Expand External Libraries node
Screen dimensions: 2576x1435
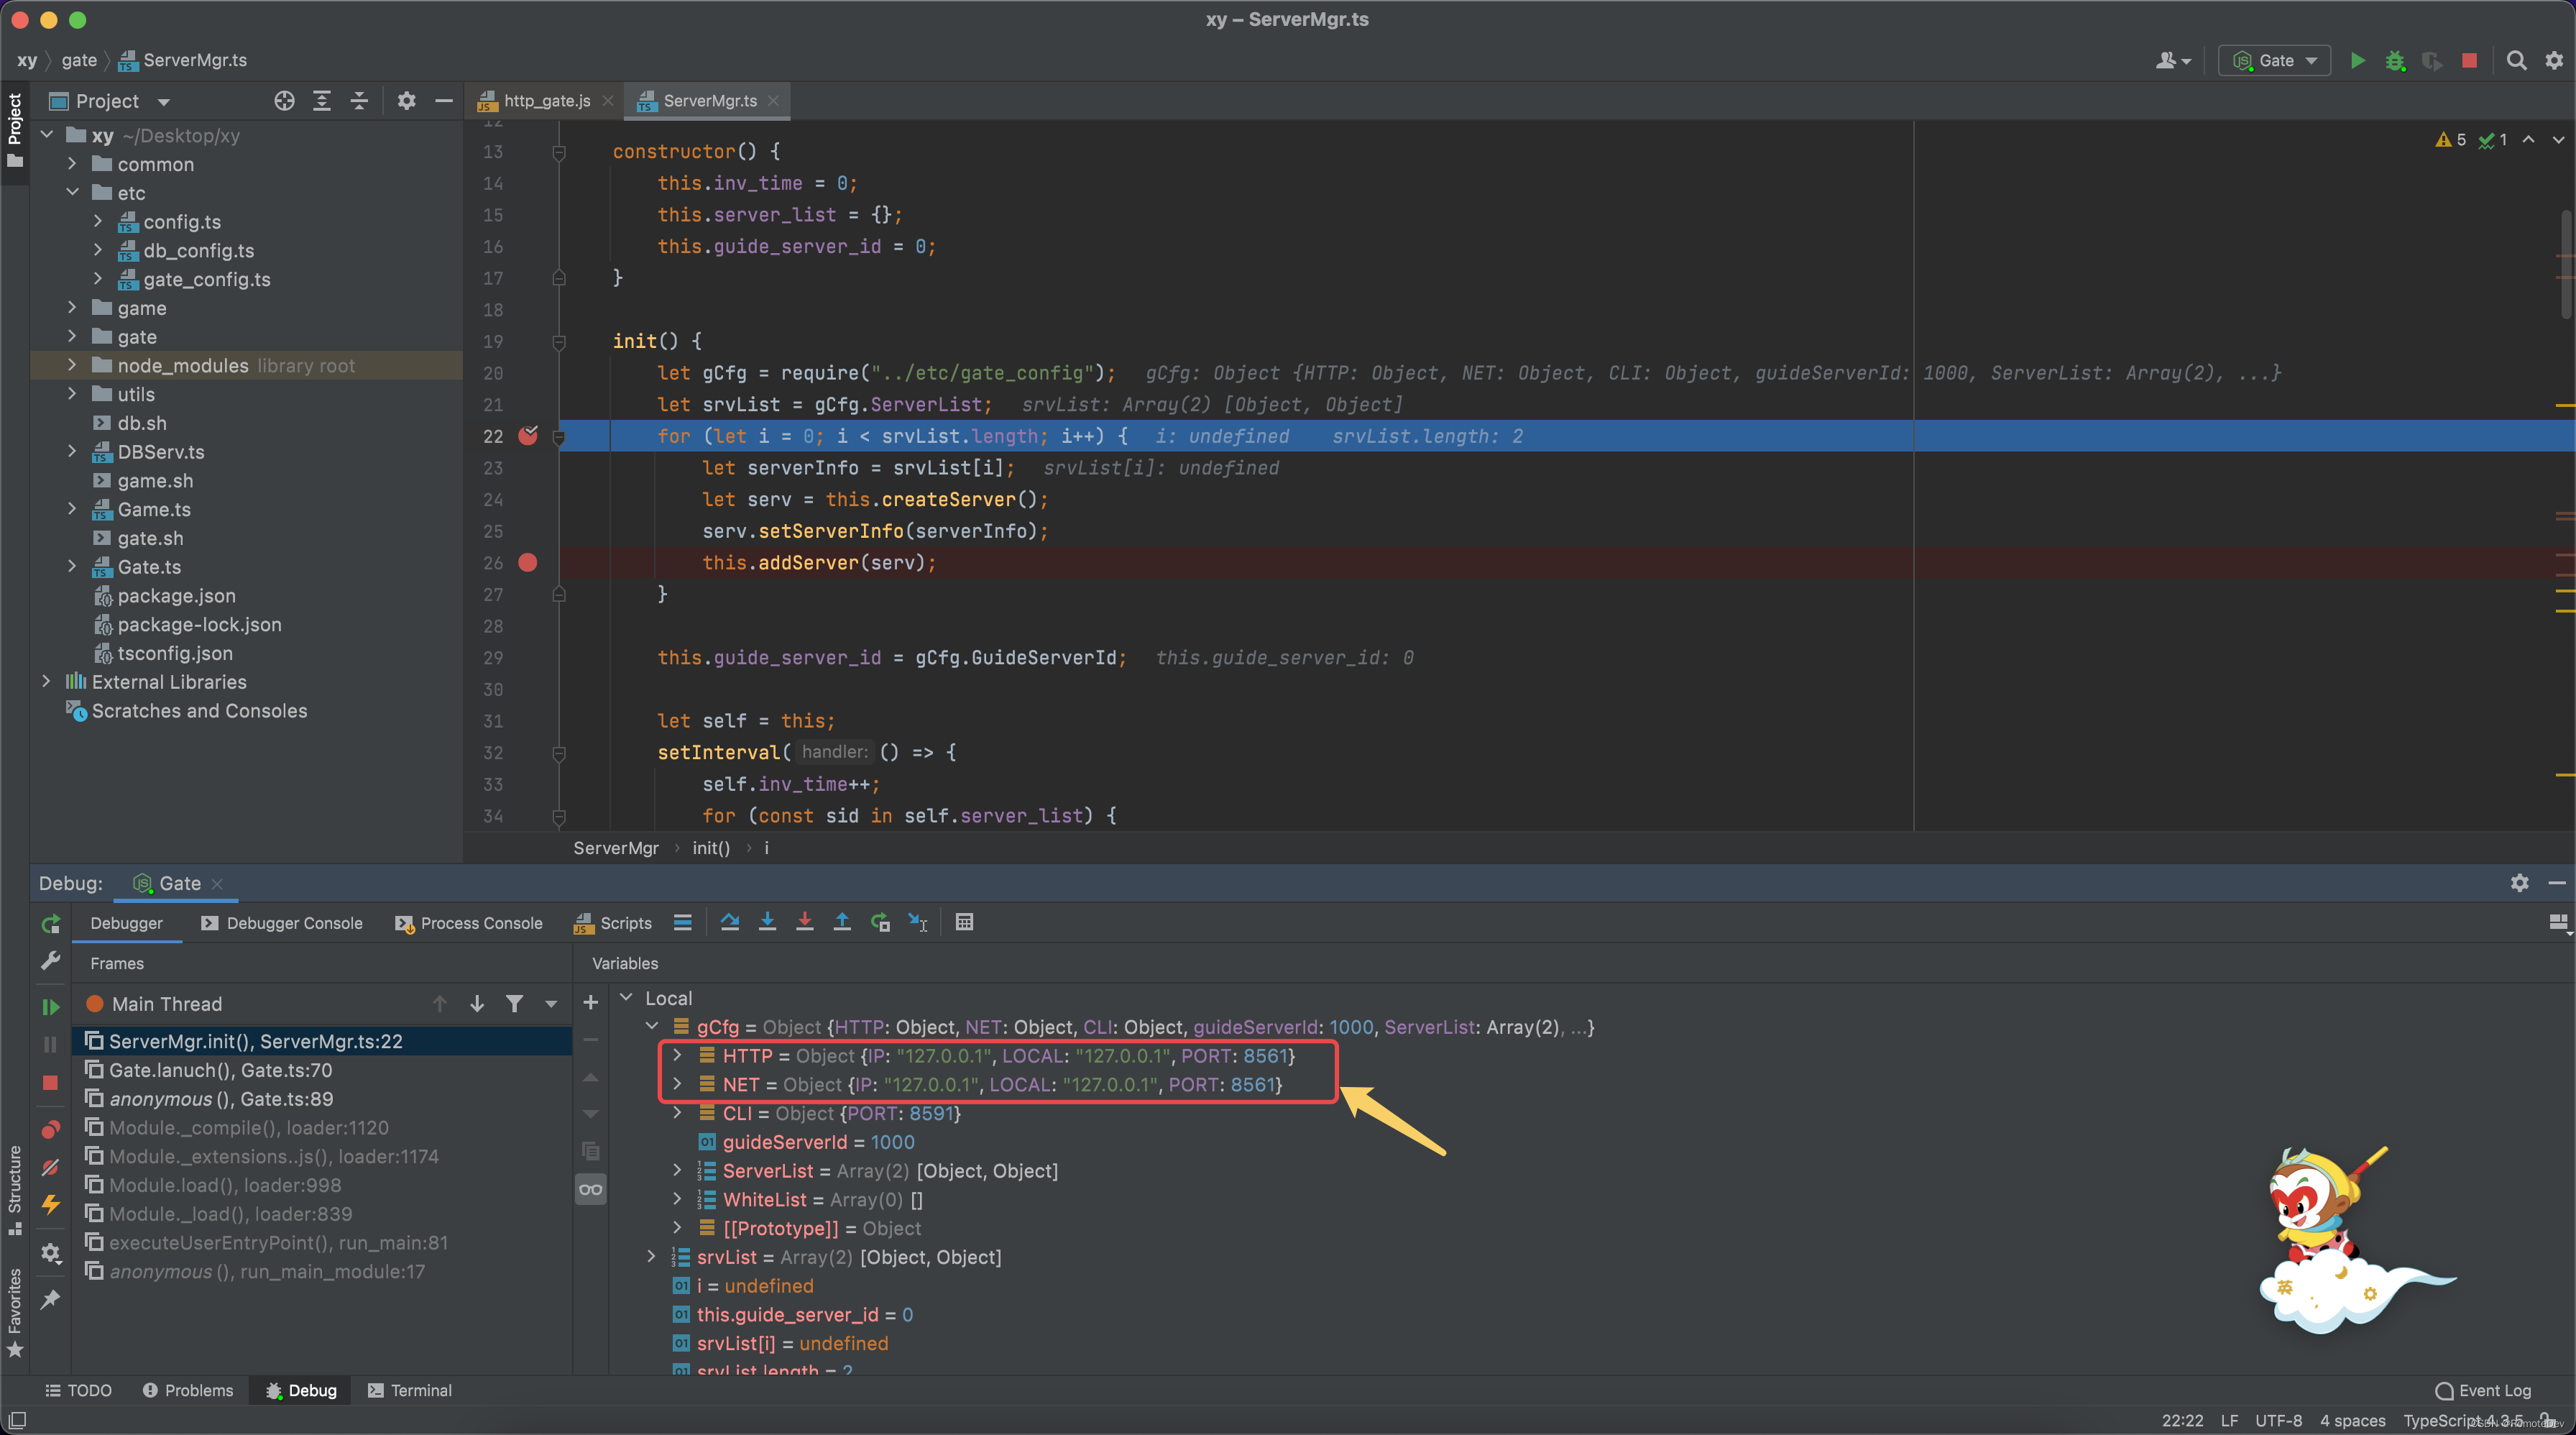click(46, 681)
